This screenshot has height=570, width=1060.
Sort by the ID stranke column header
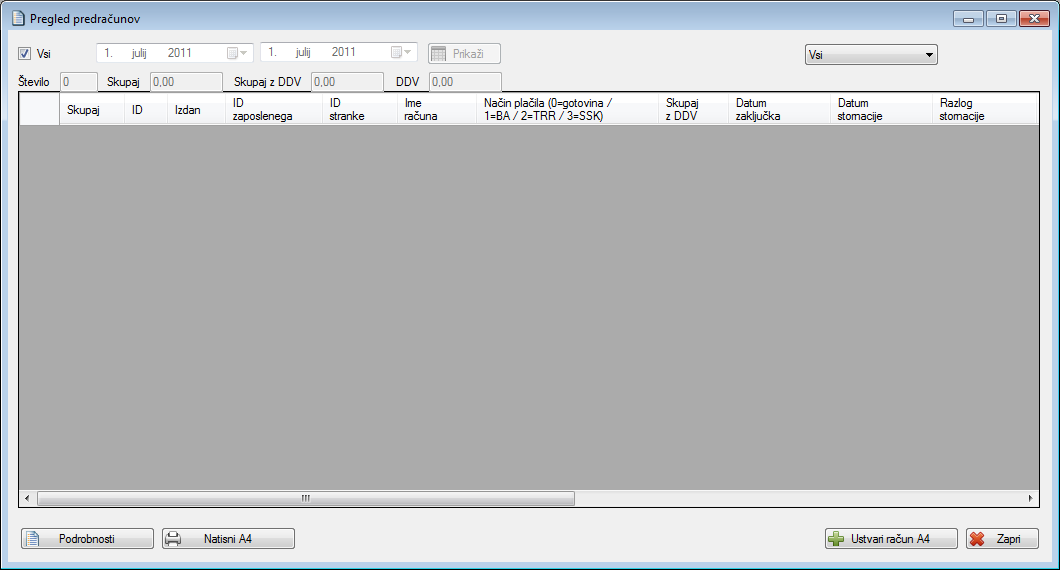pos(360,110)
